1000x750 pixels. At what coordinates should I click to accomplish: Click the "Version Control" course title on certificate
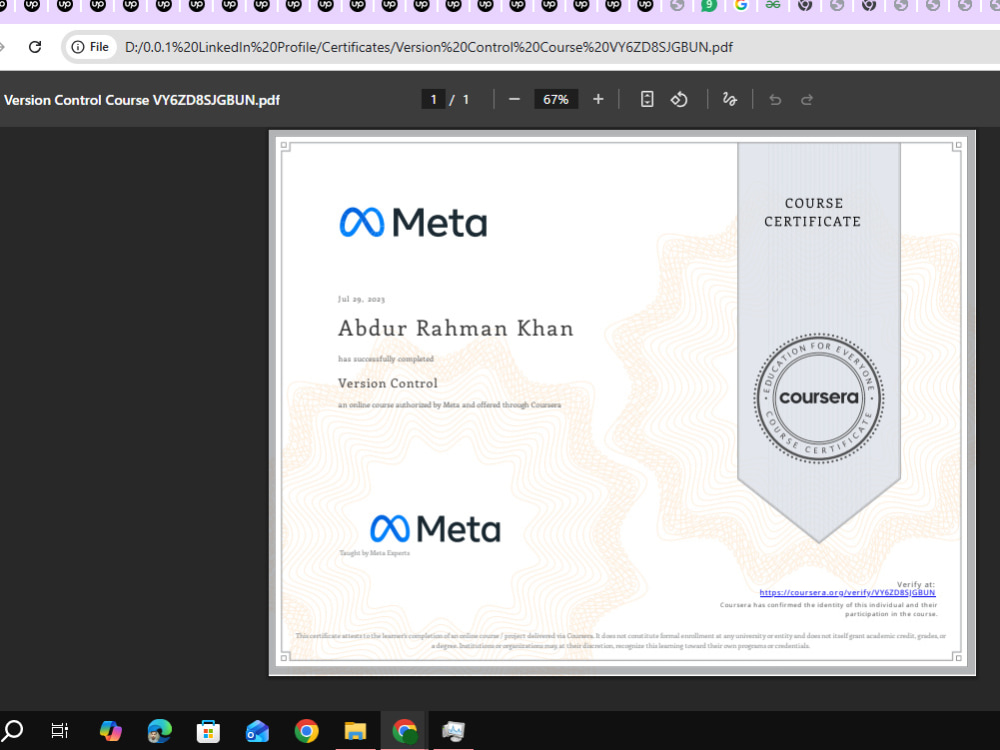click(x=388, y=383)
